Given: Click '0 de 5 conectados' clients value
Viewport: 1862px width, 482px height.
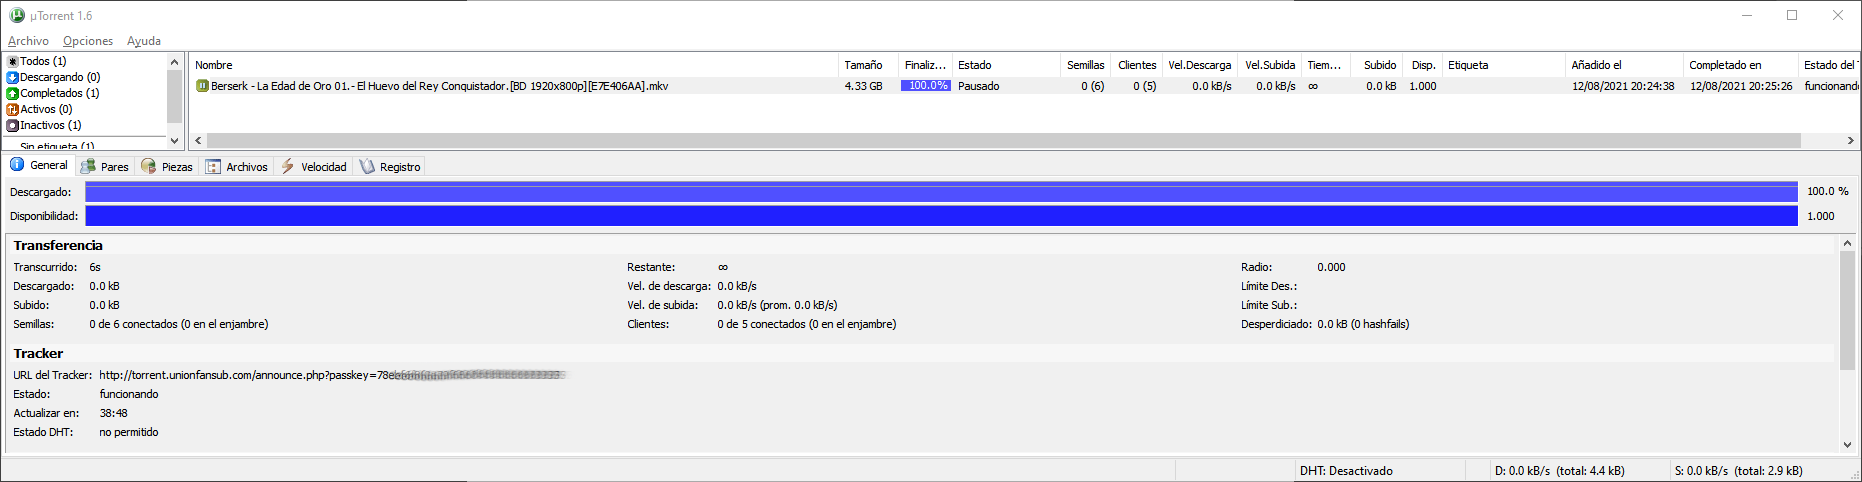Looking at the screenshot, I should tap(806, 324).
